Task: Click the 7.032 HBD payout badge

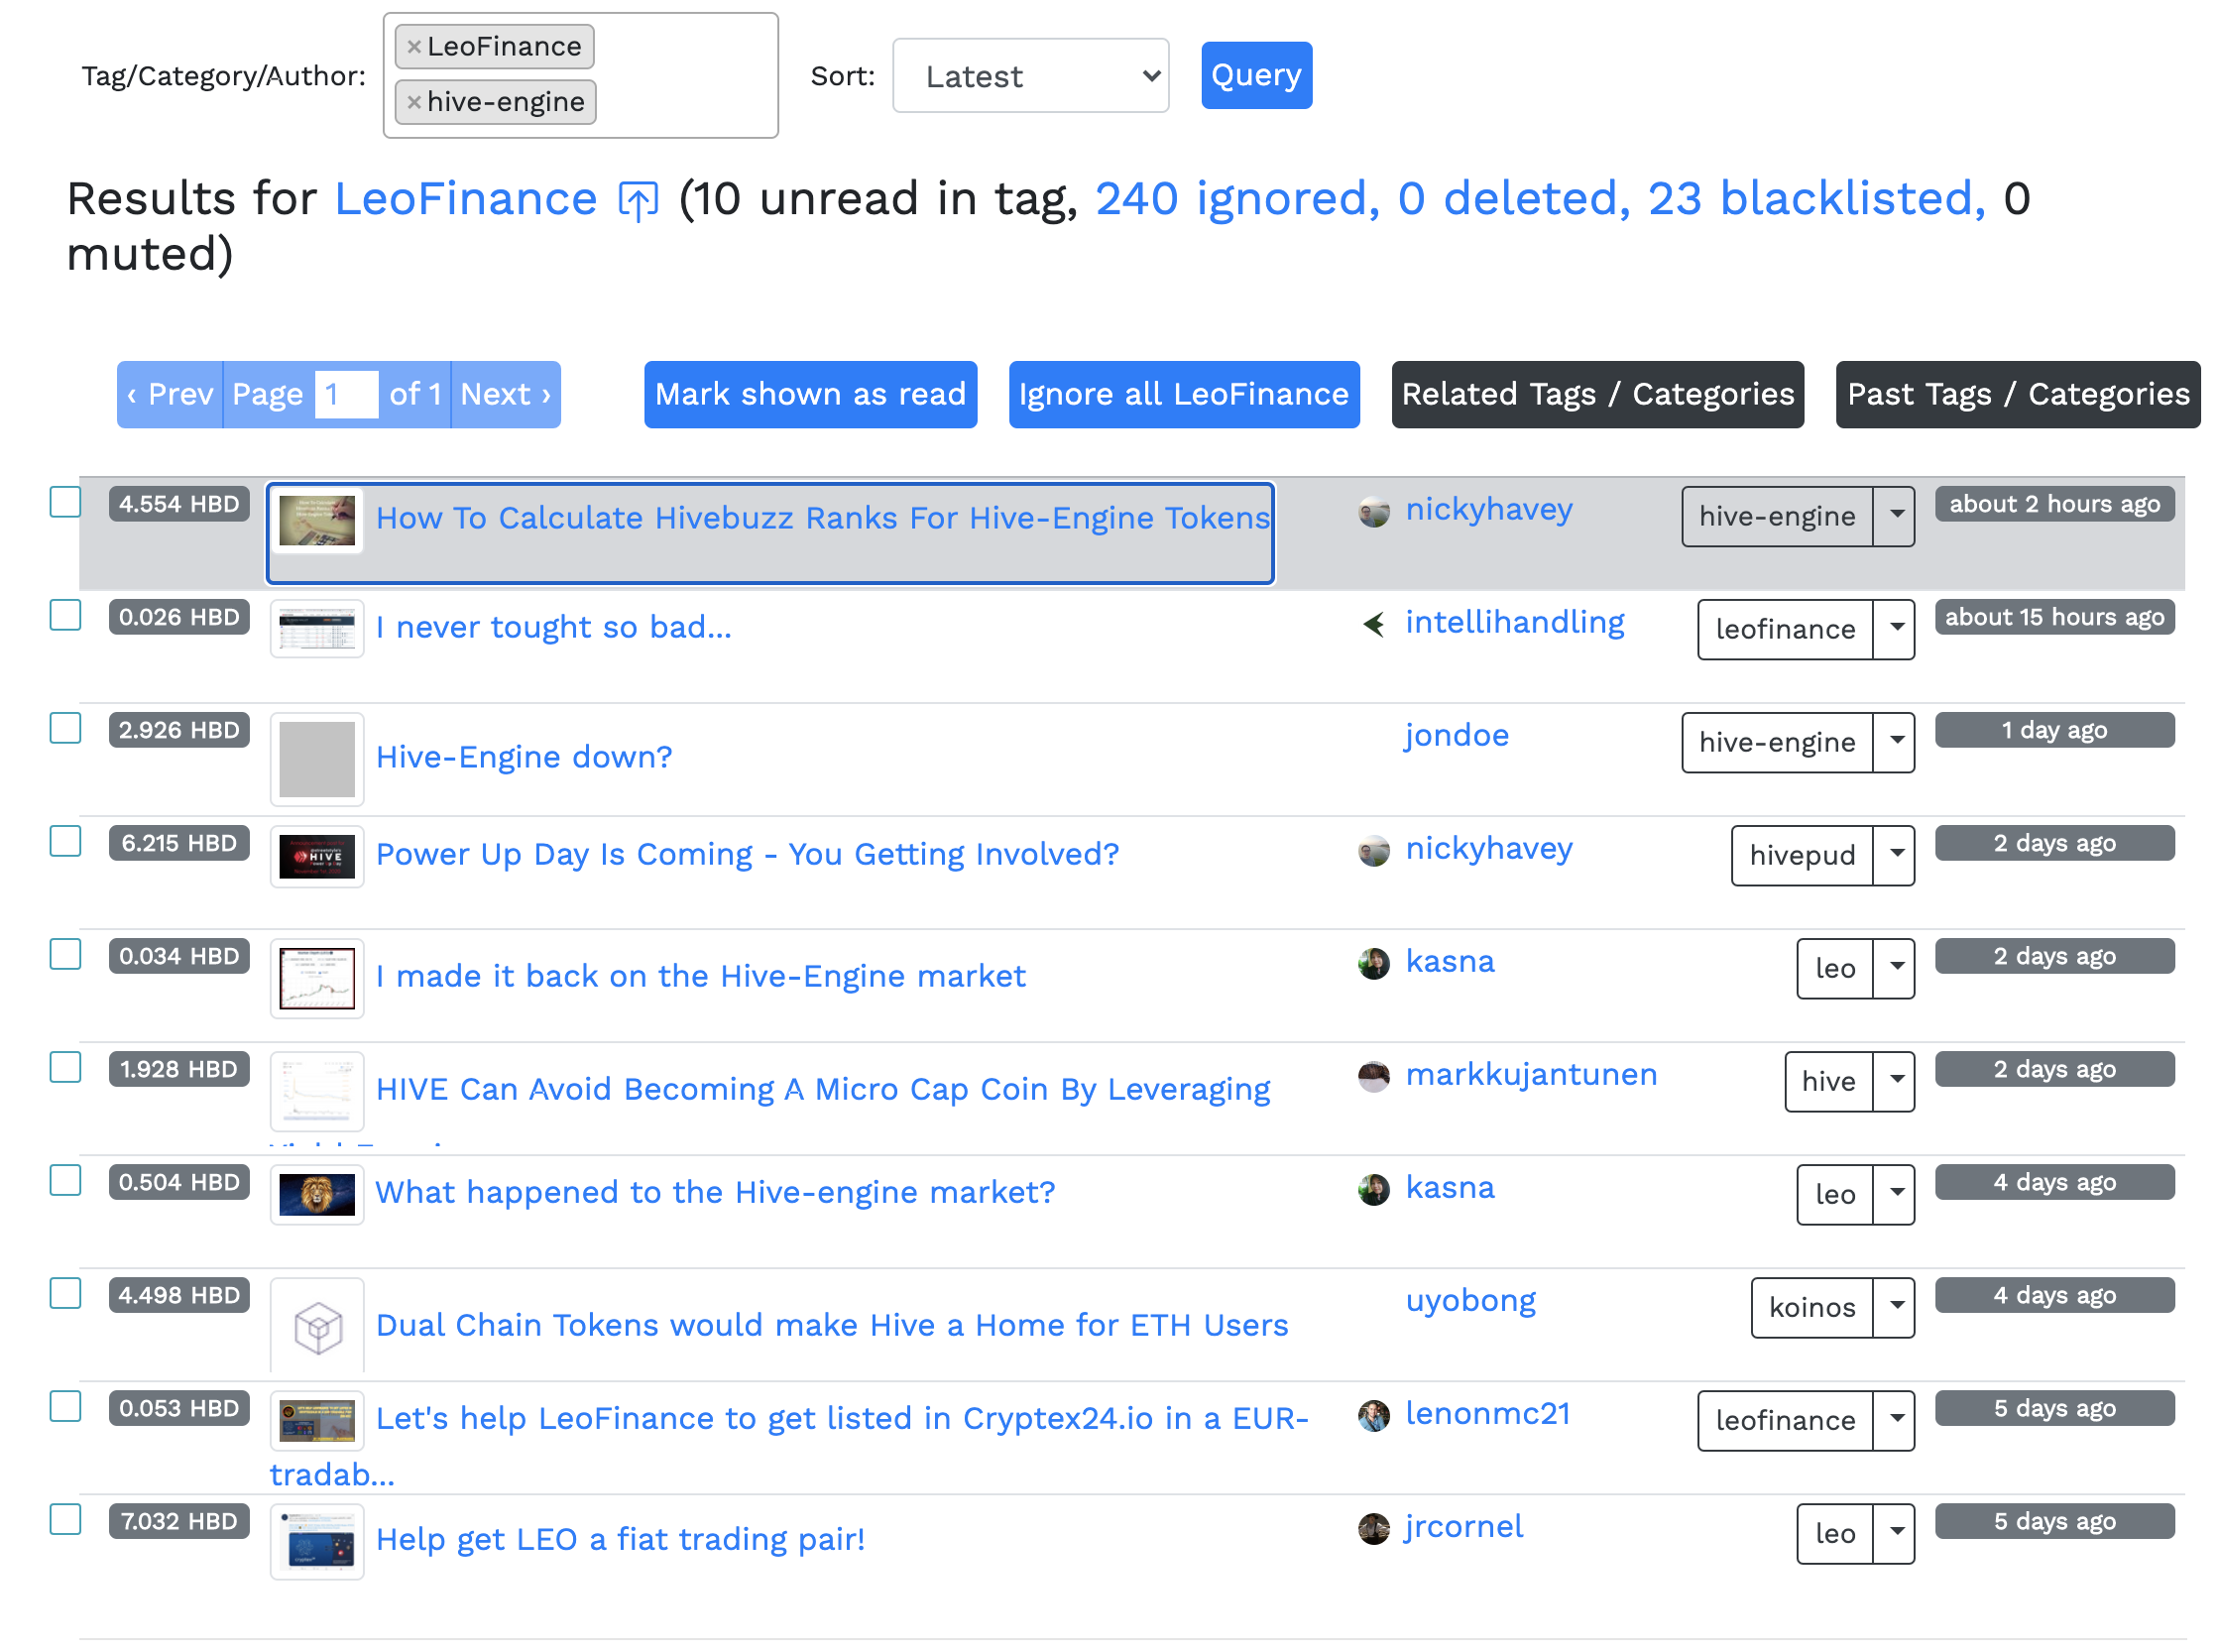Action: click(179, 1521)
